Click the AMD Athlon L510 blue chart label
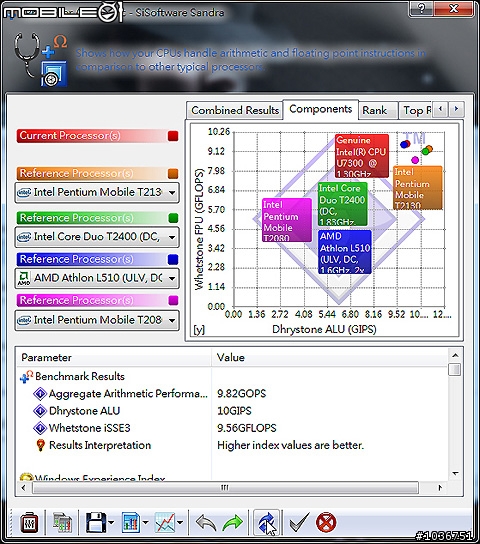Viewport: 480px width, 544px height. pyautogui.click(x=345, y=252)
